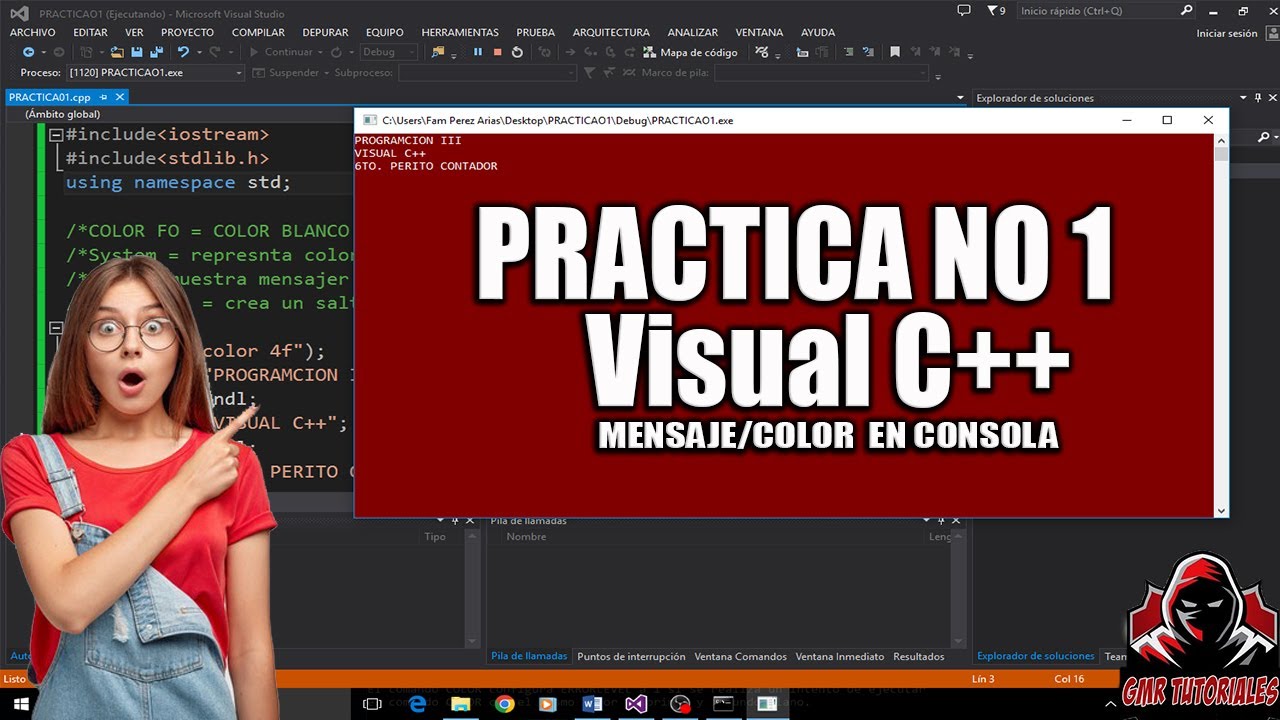This screenshot has width=1280, height=720.
Task: Pin the PRACTICA01.cpp tab
Action: coord(103,97)
